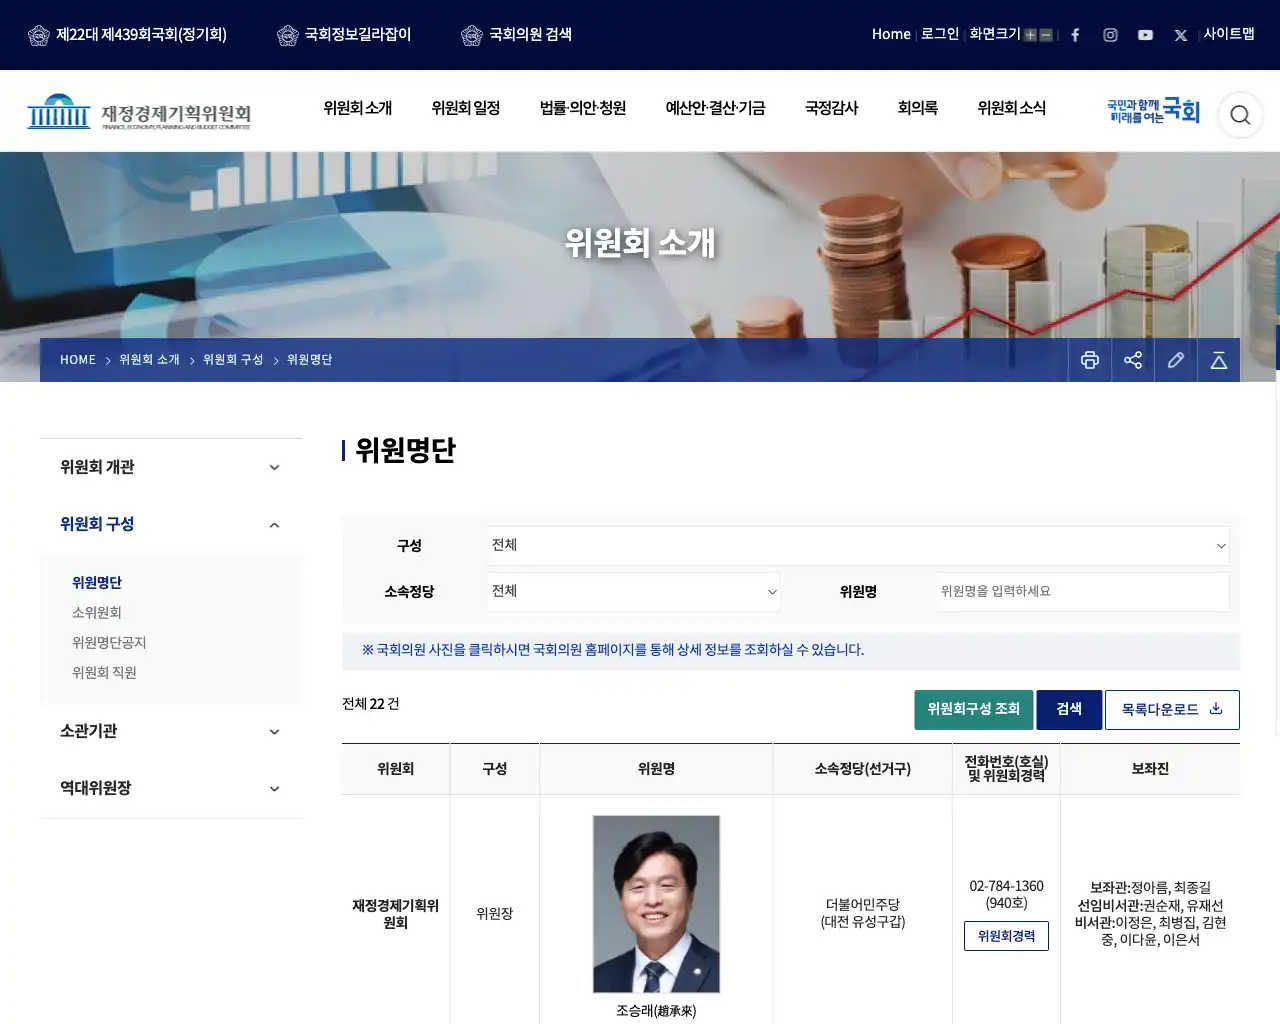Click emblem icon beside 제22대 제439회국회
Screen dimensions: 1280x1024
(x=39, y=35)
